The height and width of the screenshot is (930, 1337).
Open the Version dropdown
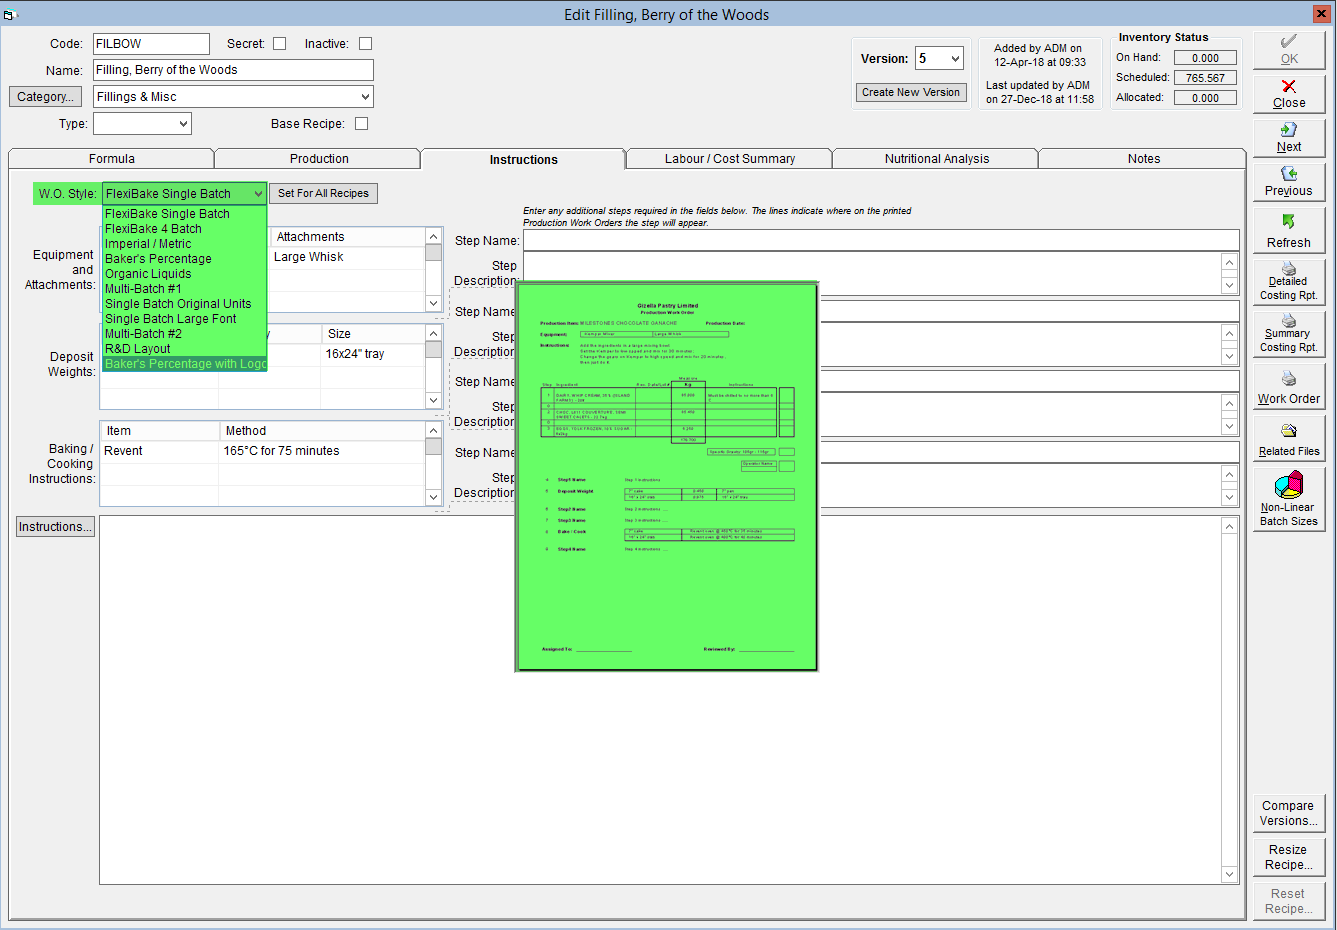coord(940,59)
